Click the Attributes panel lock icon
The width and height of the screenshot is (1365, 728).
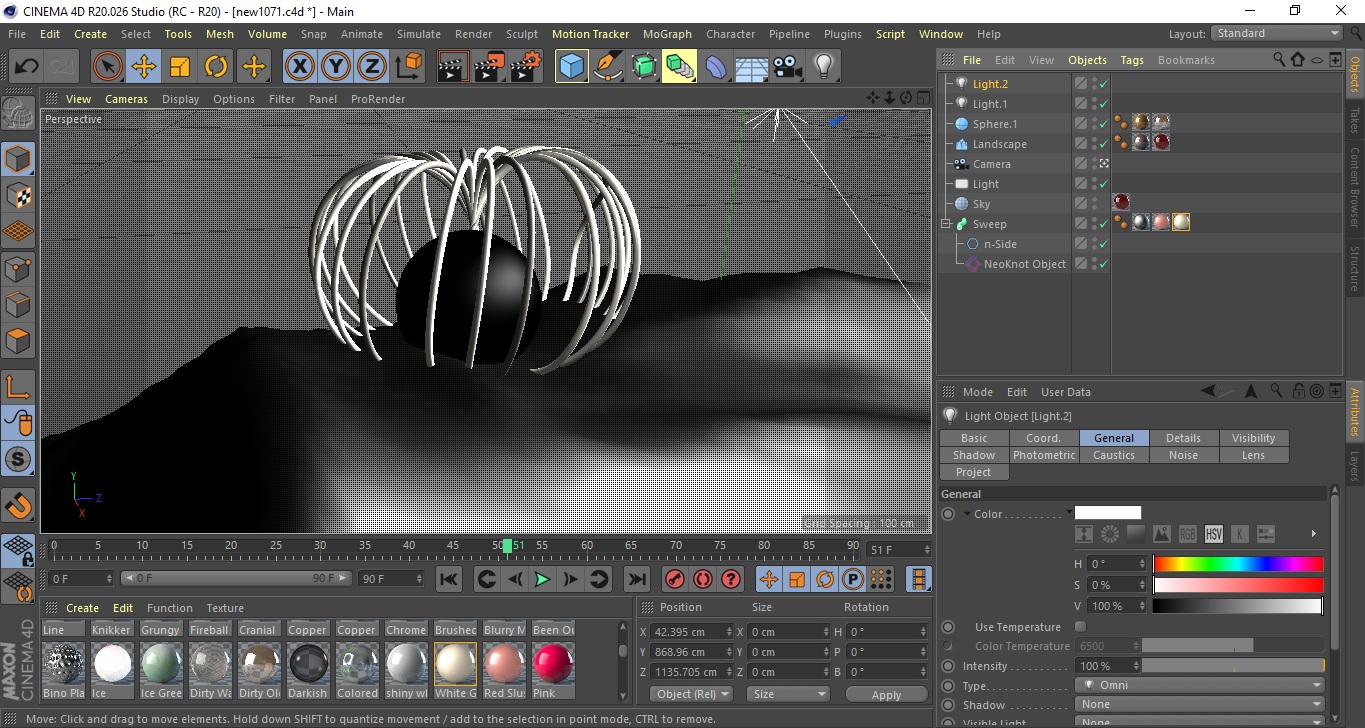pos(1298,391)
